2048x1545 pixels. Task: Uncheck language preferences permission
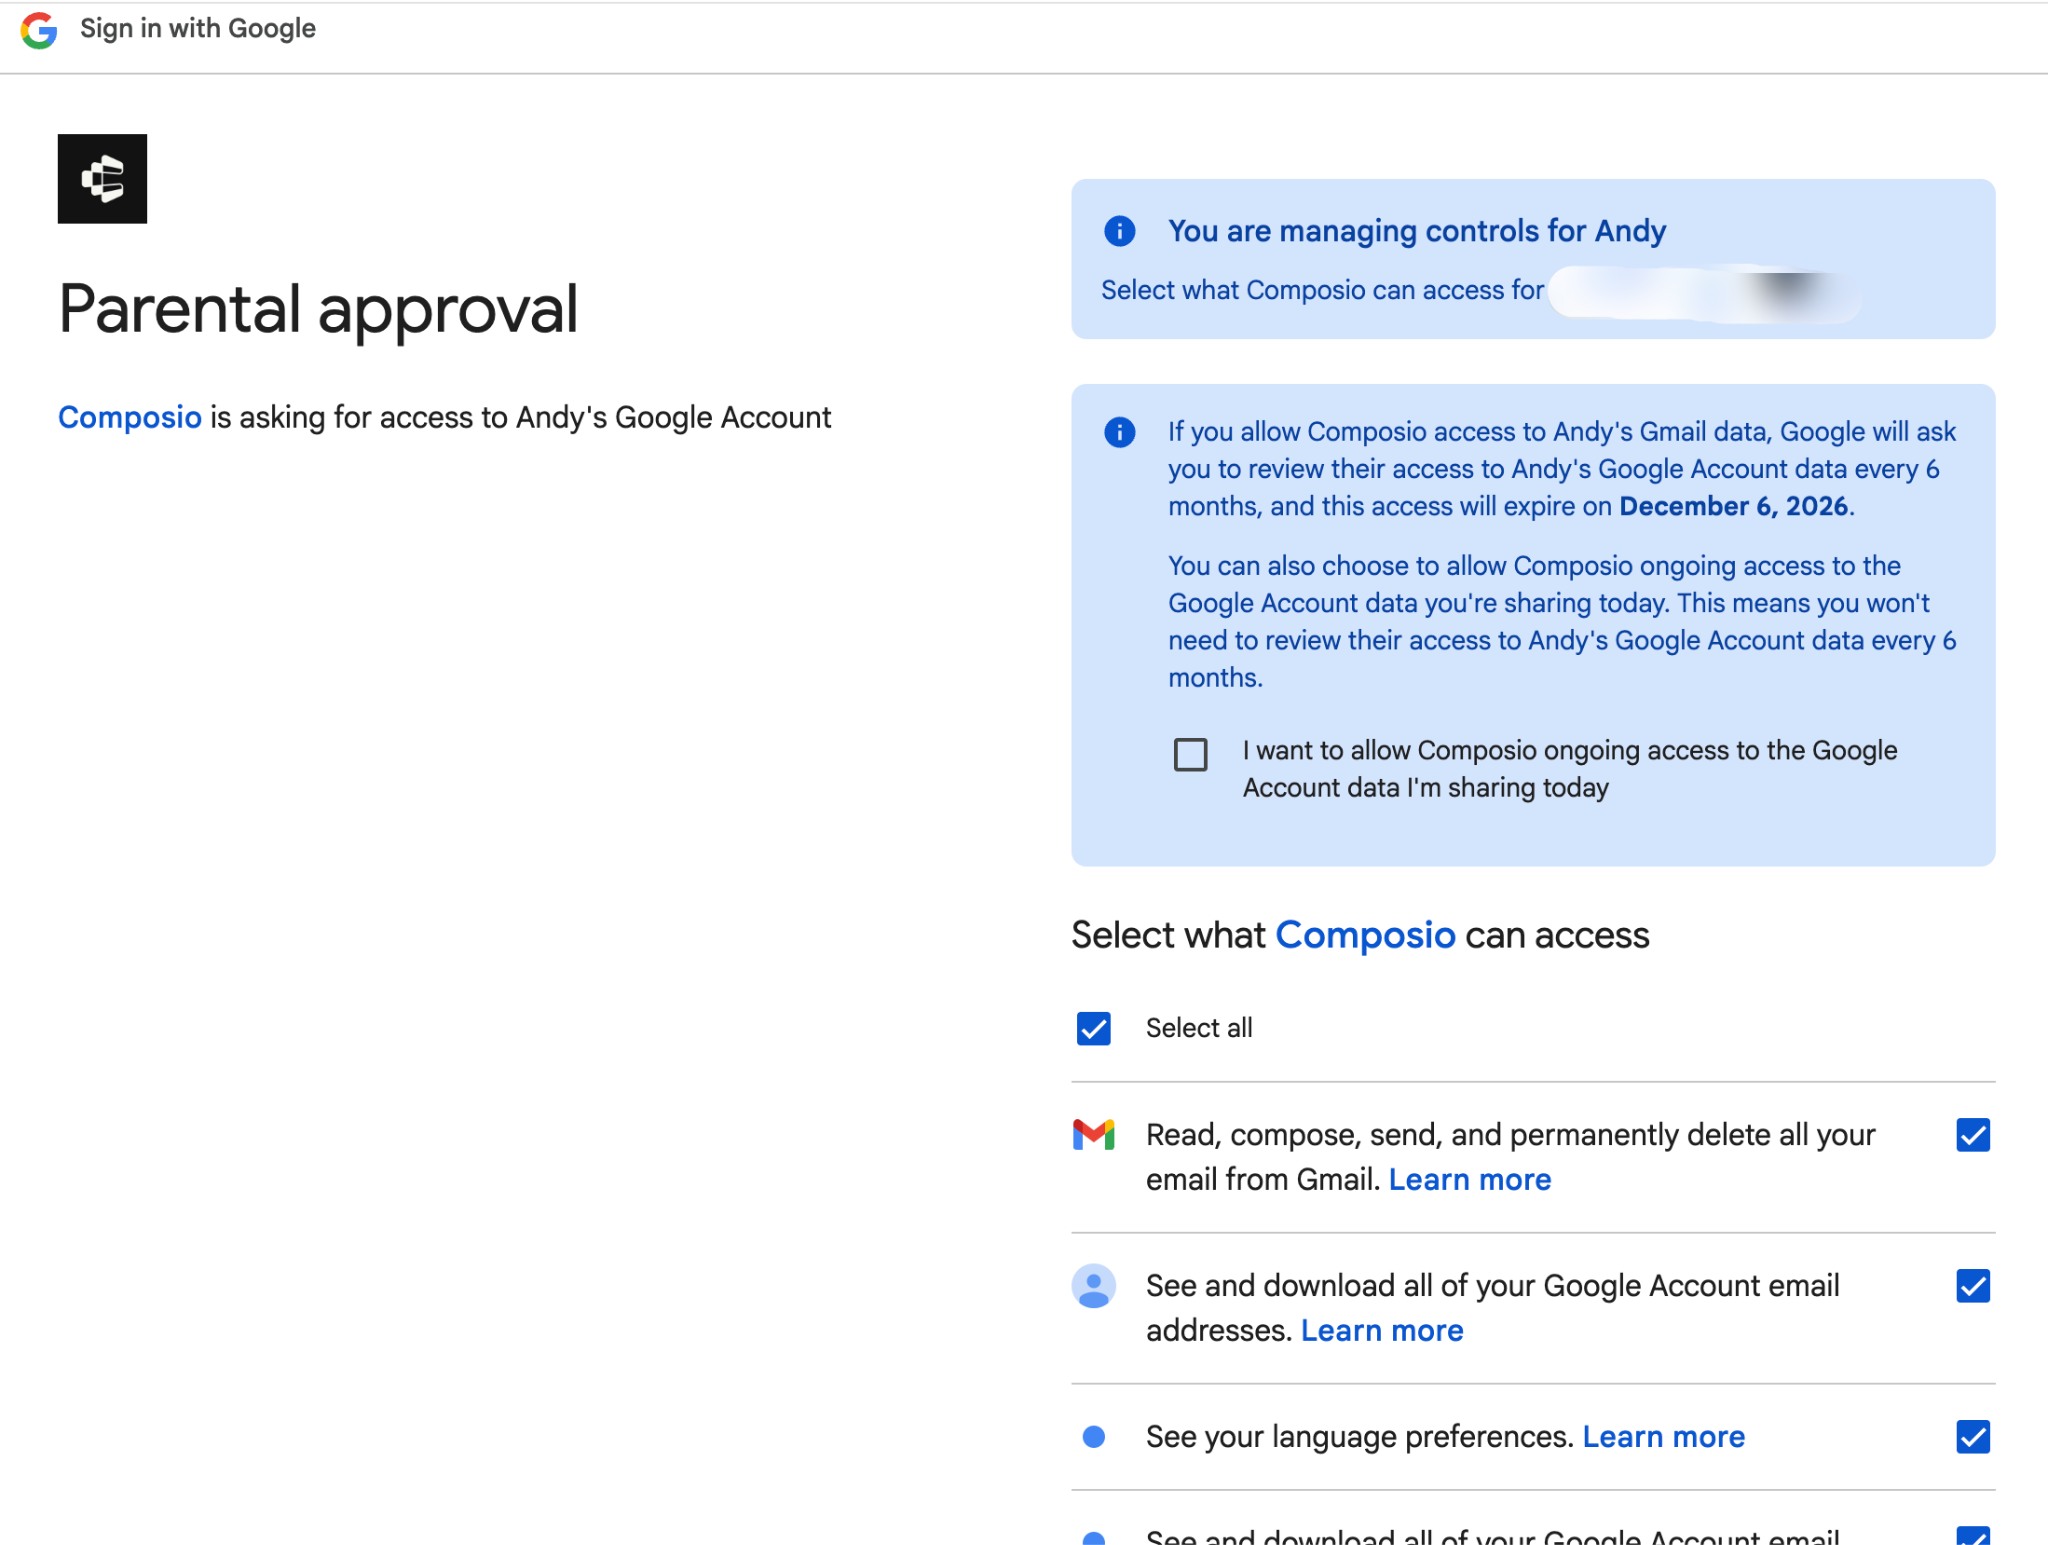(x=1973, y=1437)
